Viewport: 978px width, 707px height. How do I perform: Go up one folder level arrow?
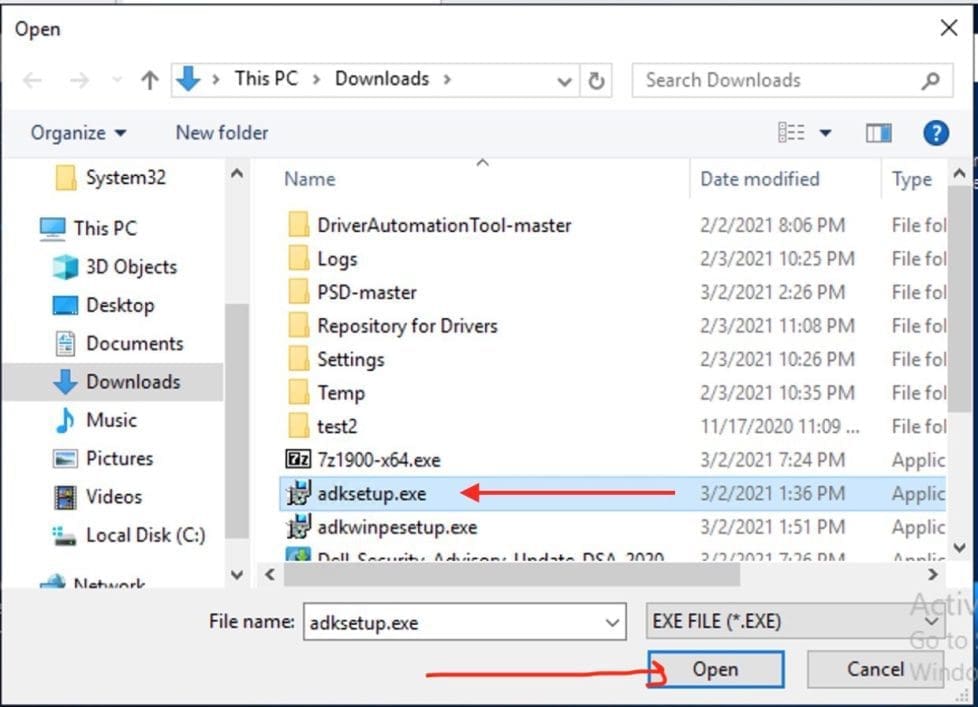149,81
